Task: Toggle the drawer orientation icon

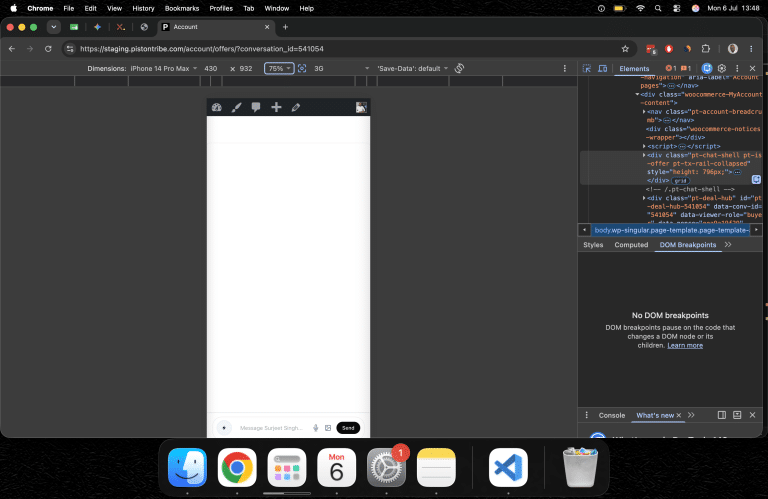Action: tap(721, 415)
